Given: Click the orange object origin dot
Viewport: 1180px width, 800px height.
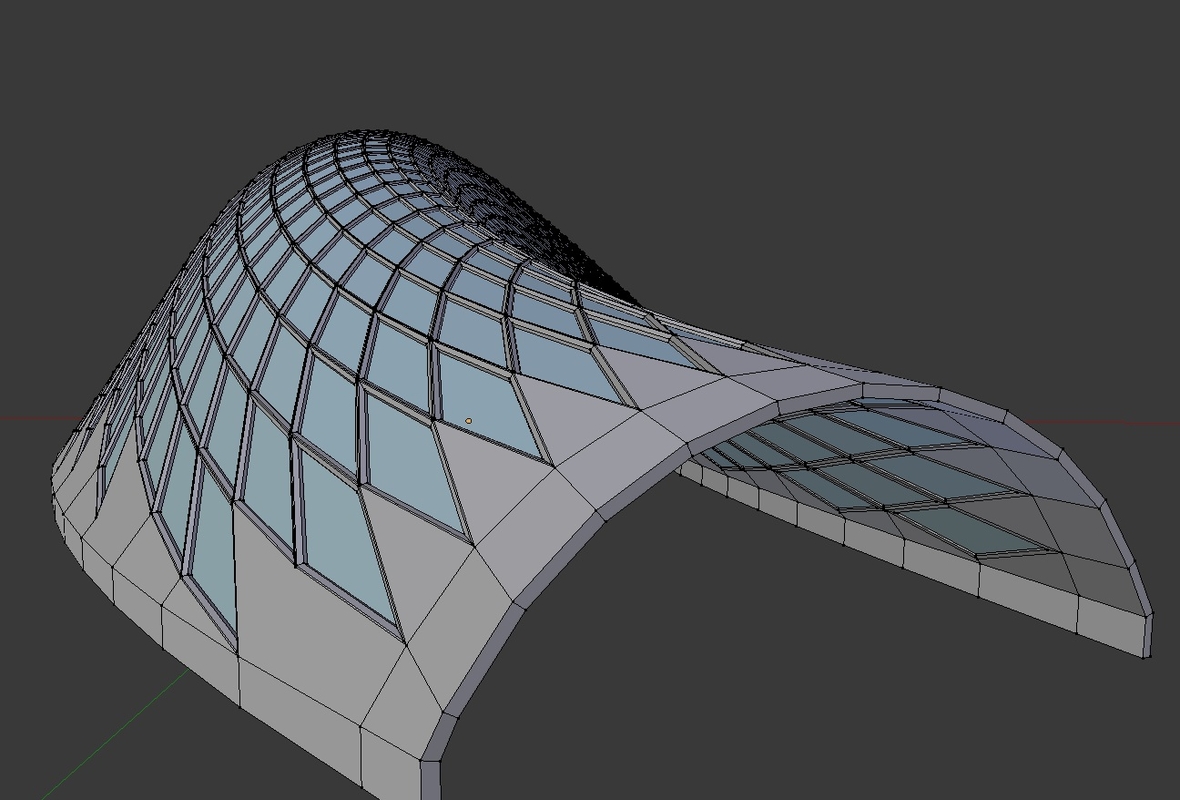Looking at the screenshot, I should point(467,419).
